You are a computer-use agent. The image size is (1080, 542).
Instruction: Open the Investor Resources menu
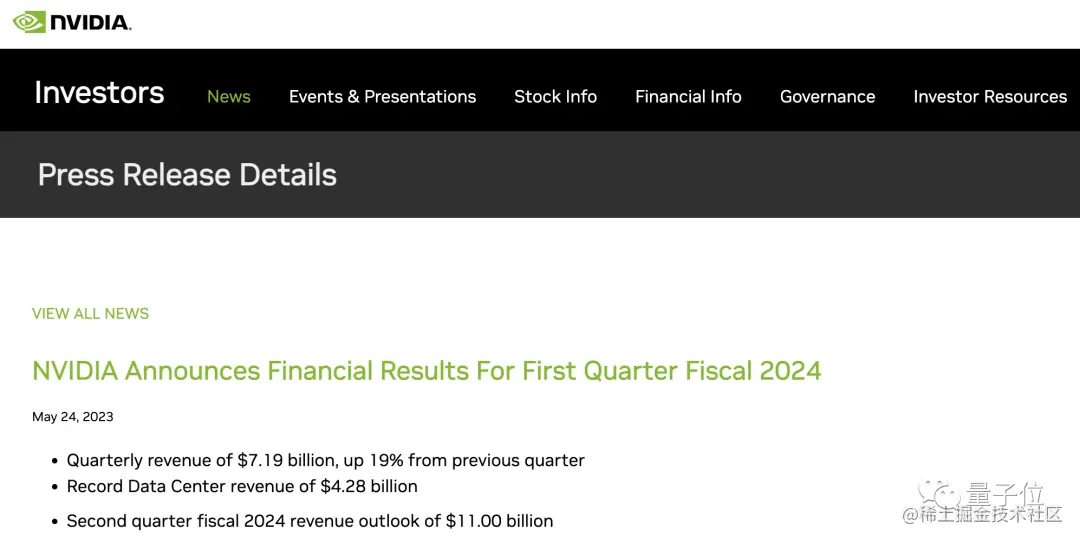tap(989, 97)
